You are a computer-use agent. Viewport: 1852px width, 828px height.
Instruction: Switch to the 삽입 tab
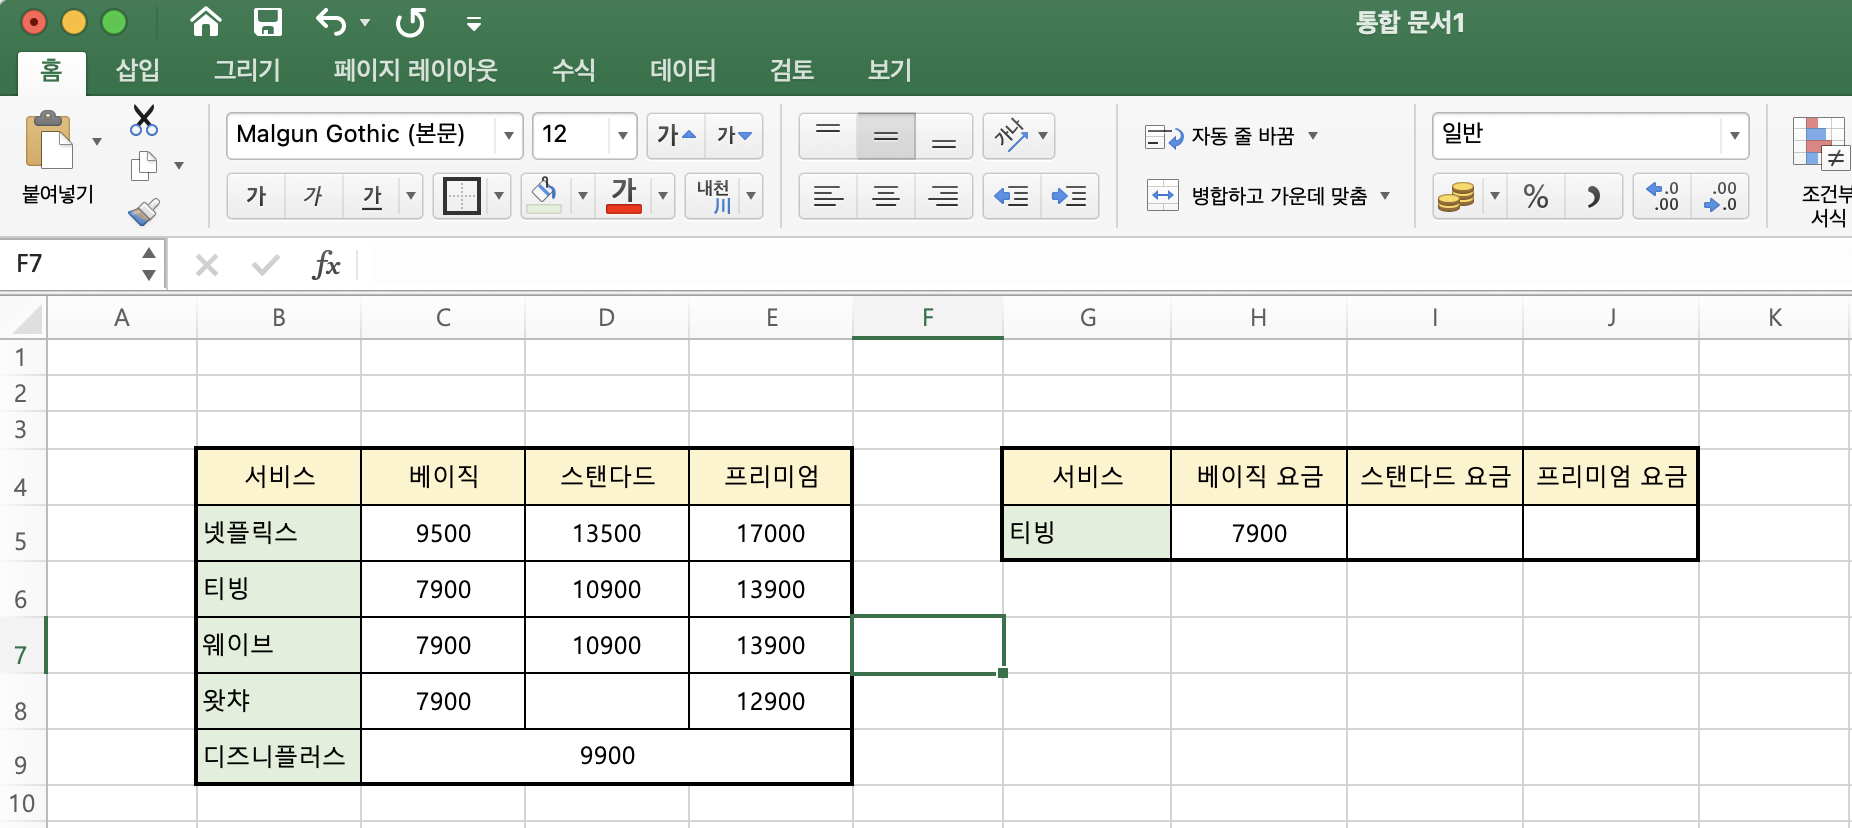pyautogui.click(x=137, y=70)
